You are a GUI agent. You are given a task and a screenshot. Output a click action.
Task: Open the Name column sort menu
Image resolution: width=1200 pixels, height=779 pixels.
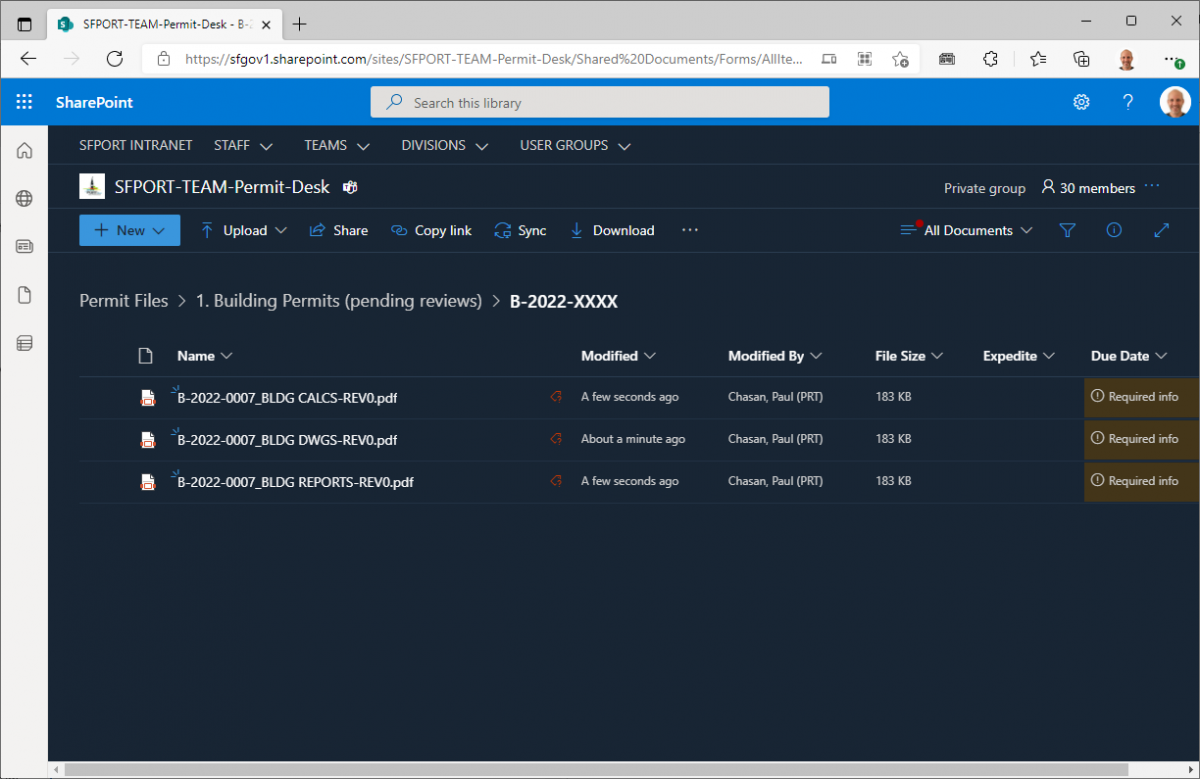pos(204,356)
